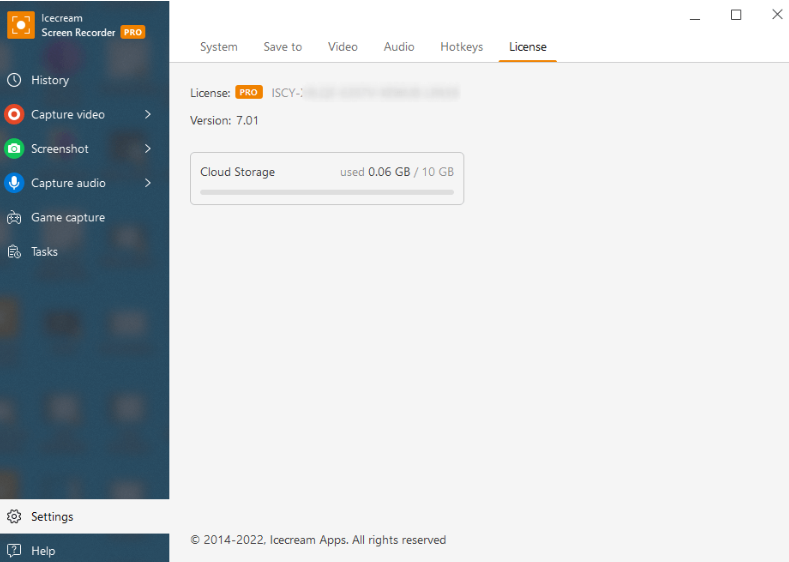Viewport: 789px width, 562px height.
Task: Click the Settings gear icon
Action: tap(14, 517)
